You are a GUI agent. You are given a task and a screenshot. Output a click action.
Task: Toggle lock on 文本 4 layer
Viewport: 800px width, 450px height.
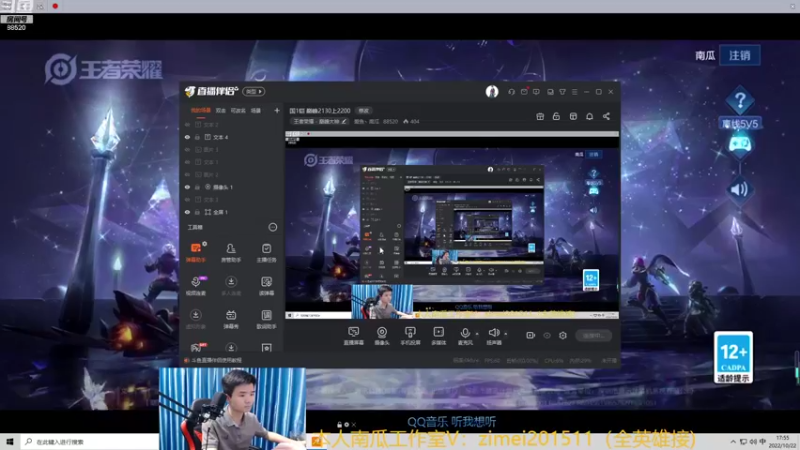point(197,137)
